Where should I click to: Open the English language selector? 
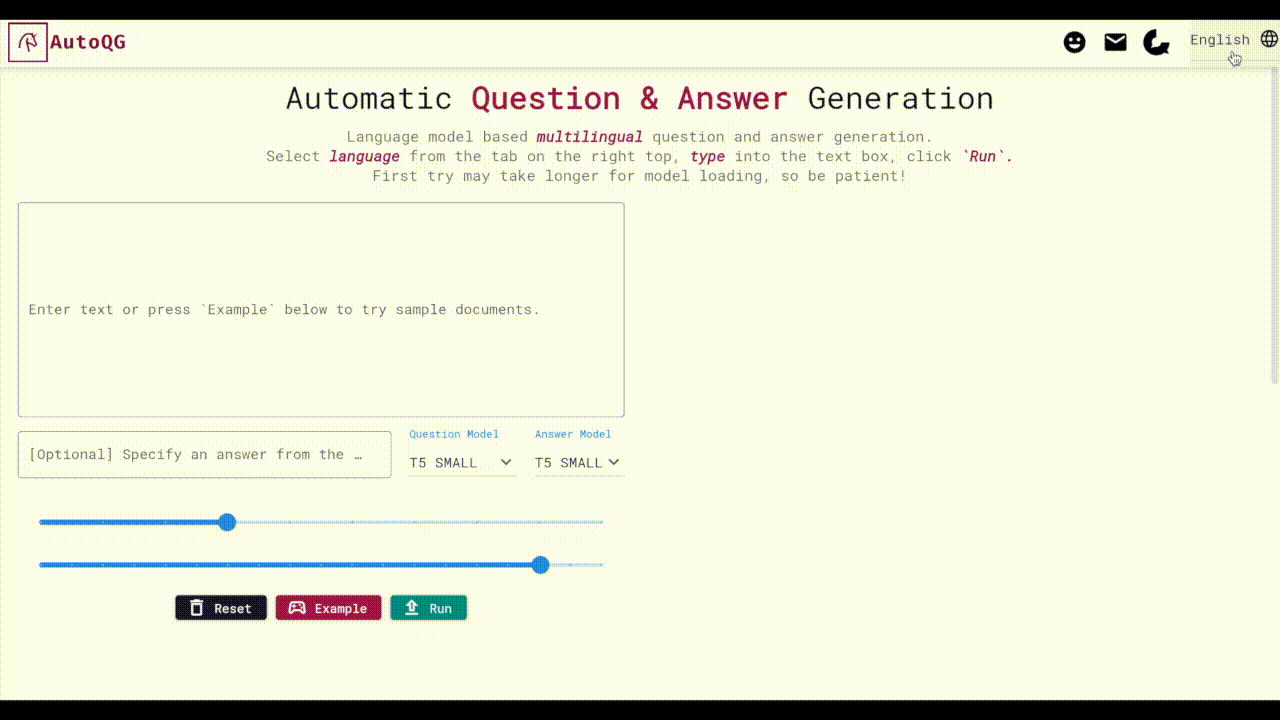[x=1220, y=40]
